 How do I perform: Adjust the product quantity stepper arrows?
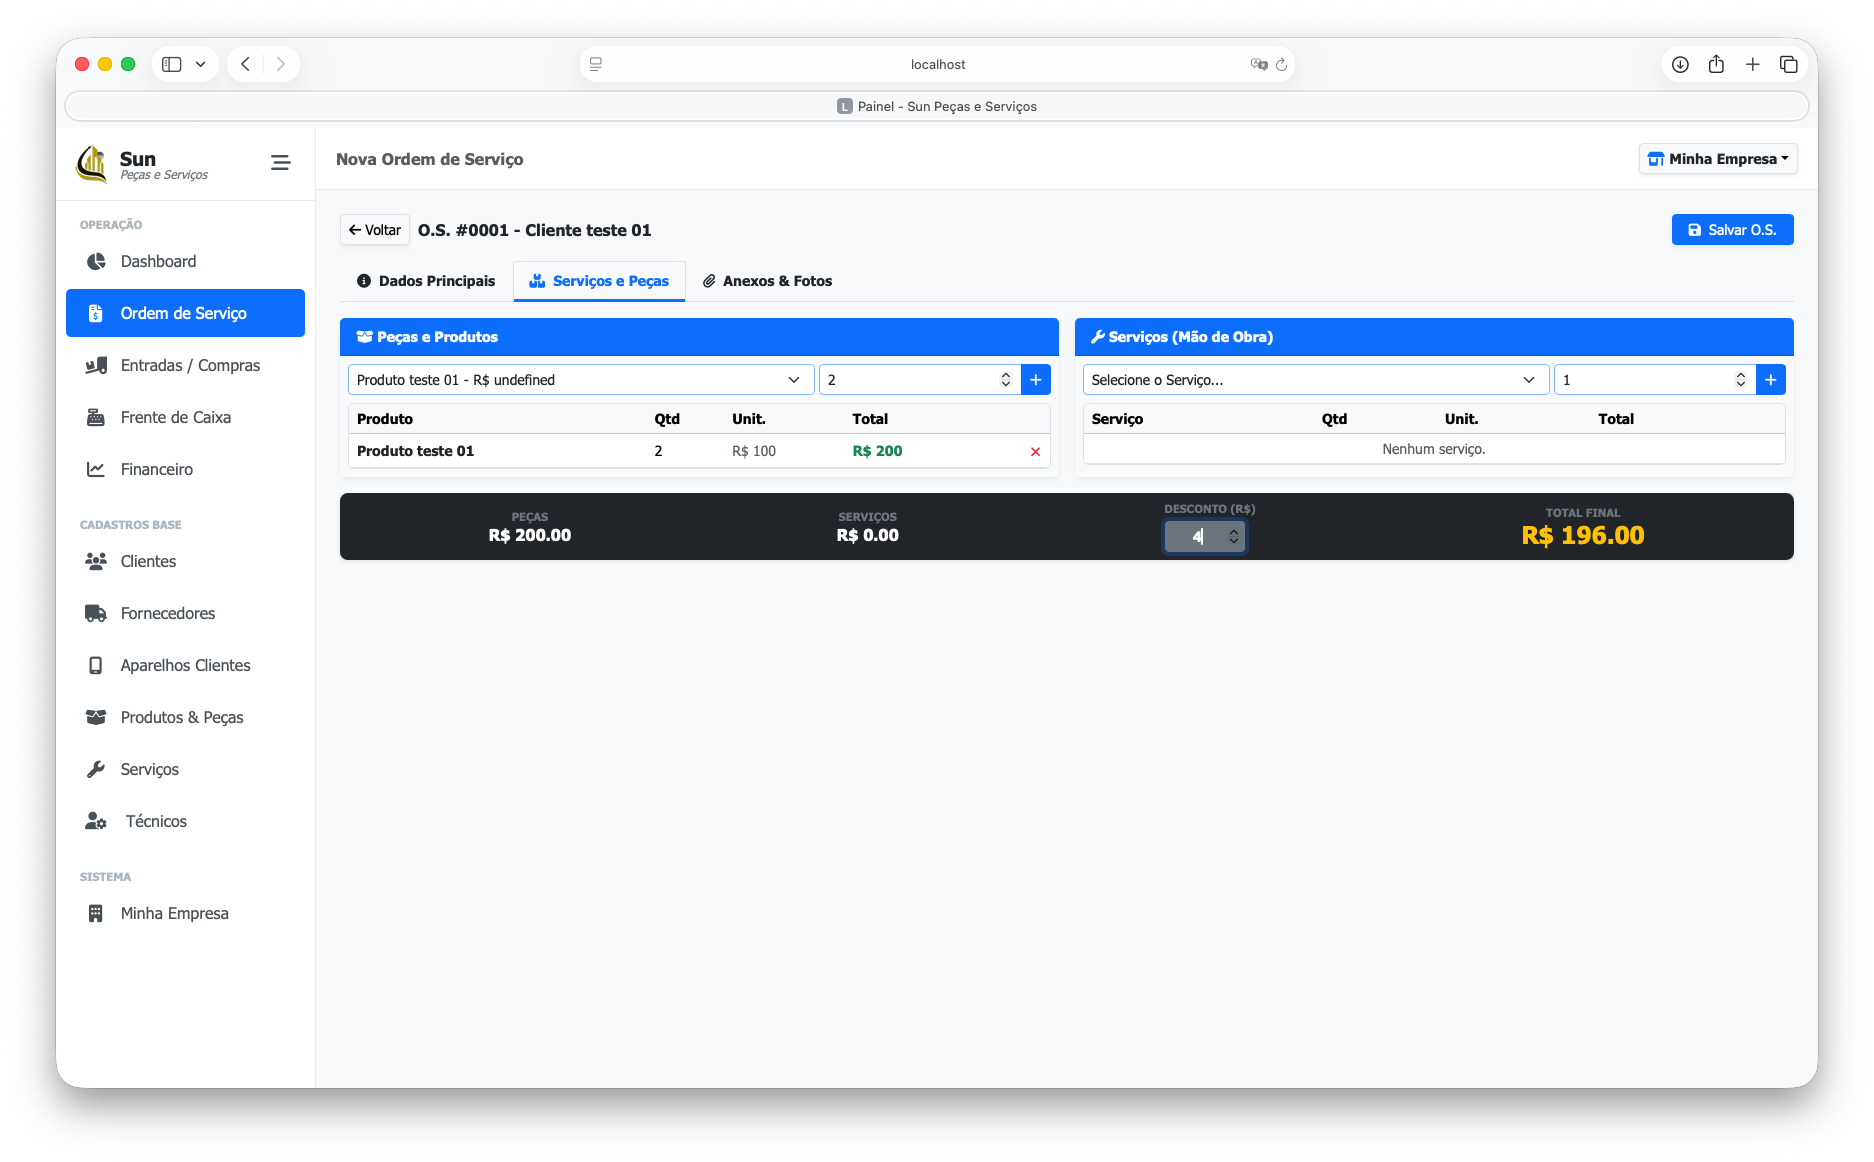(x=1005, y=380)
